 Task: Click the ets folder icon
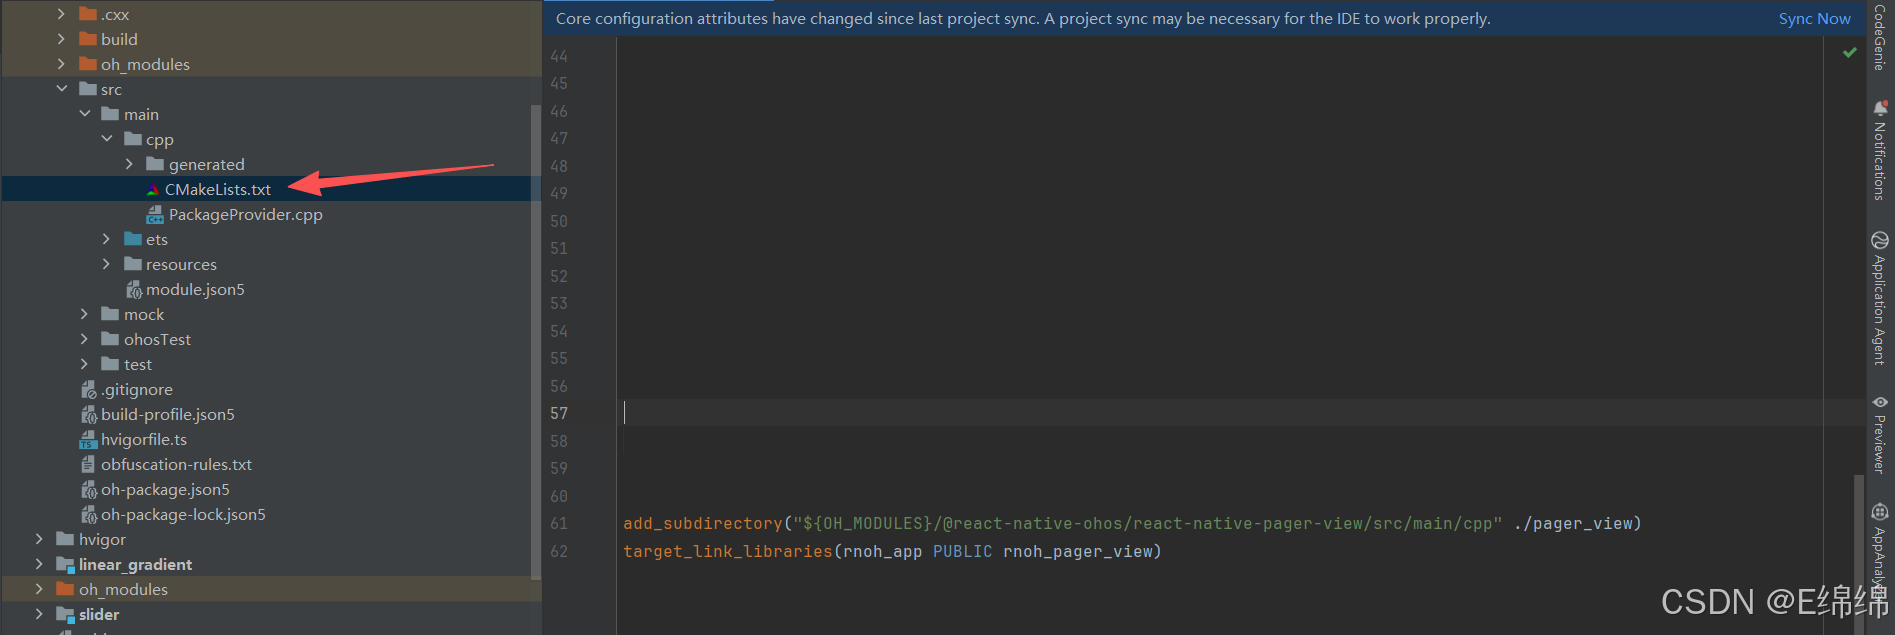[x=133, y=239]
